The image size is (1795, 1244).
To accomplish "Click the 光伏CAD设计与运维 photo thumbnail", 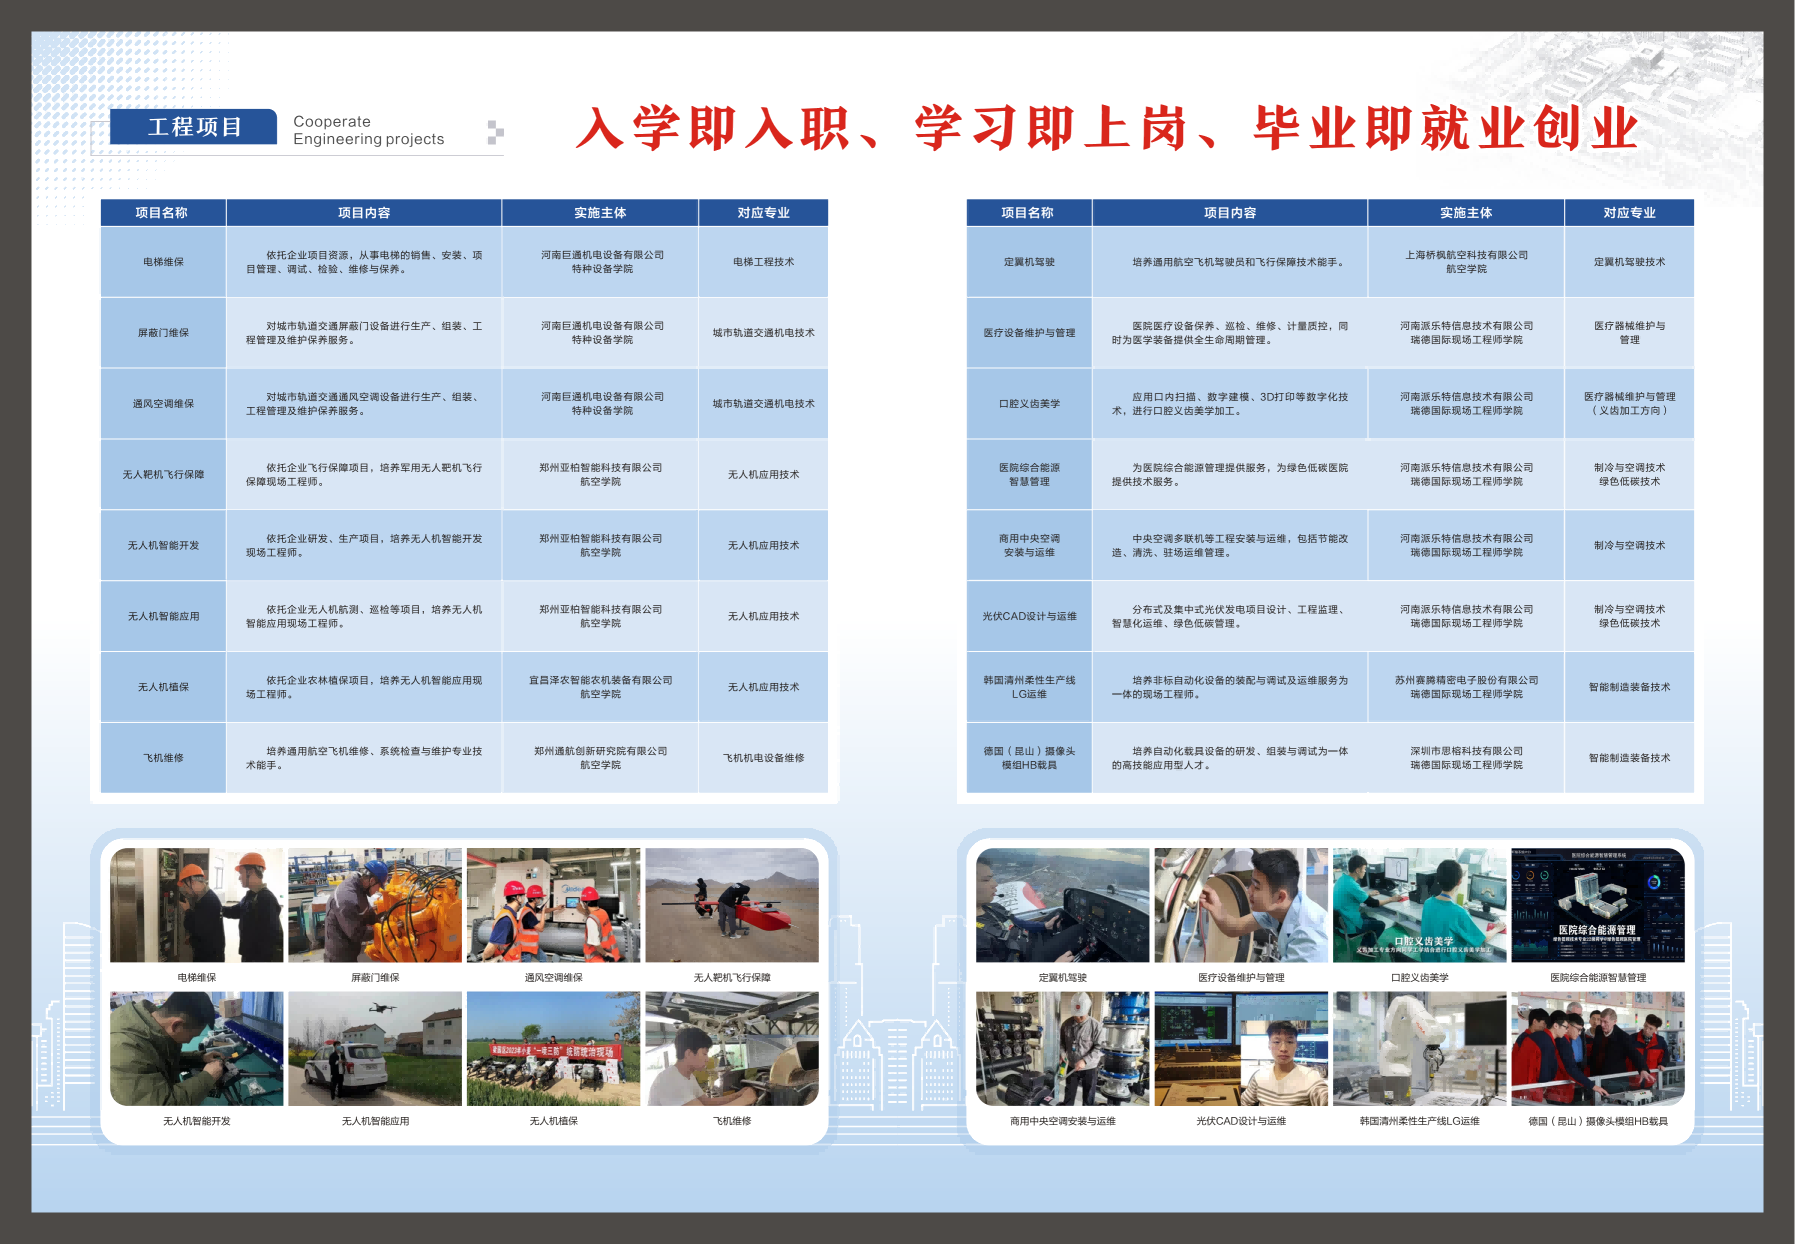I will click(1241, 1048).
